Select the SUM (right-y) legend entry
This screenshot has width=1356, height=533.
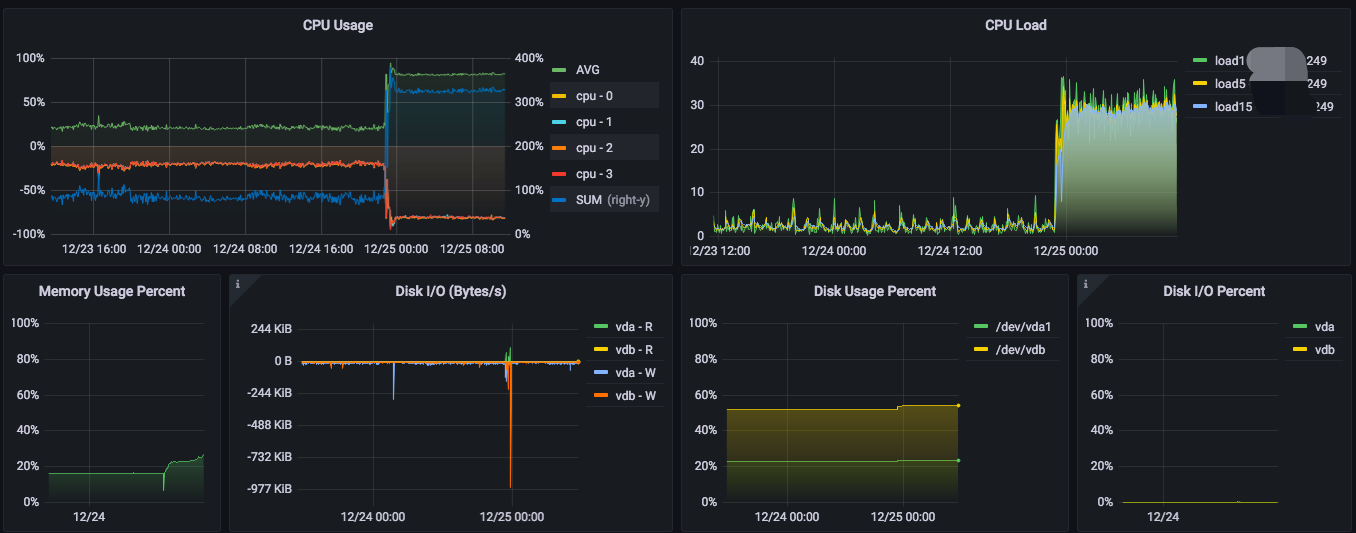click(x=612, y=200)
